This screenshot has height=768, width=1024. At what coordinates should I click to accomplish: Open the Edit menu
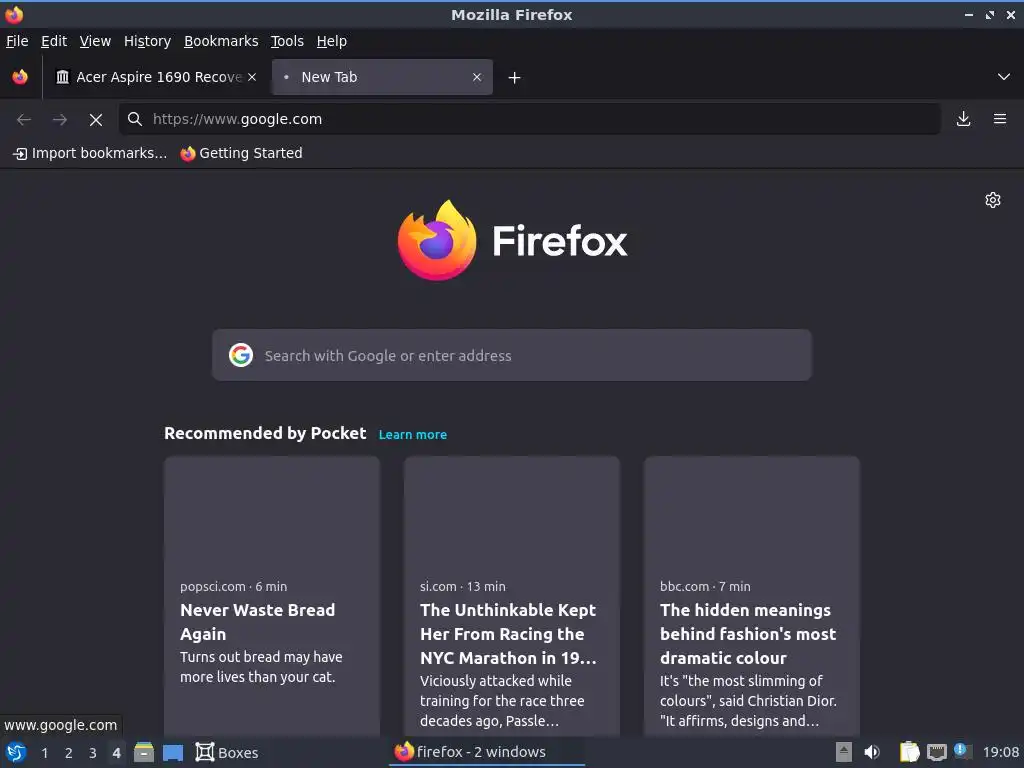point(54,41)
